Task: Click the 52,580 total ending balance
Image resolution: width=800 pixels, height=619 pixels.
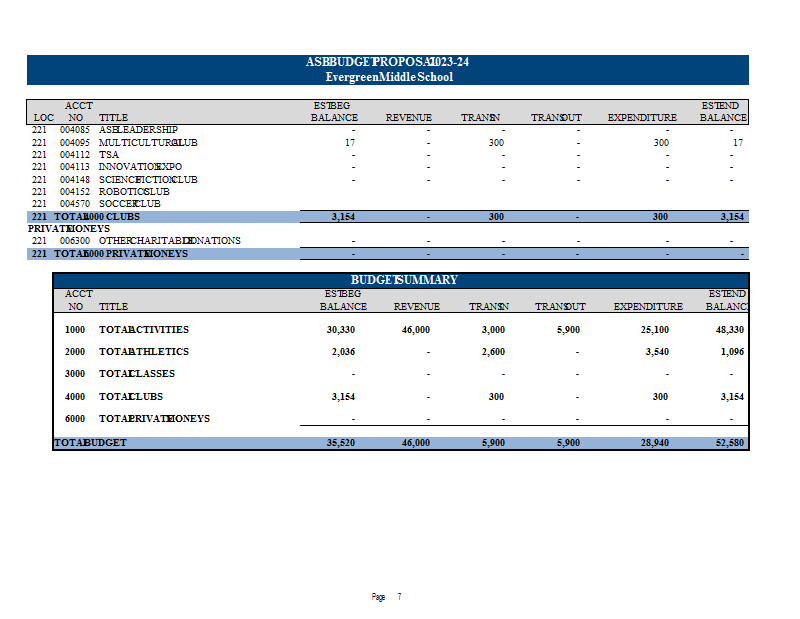Action: pyautogui.click(x=730, y=443)
